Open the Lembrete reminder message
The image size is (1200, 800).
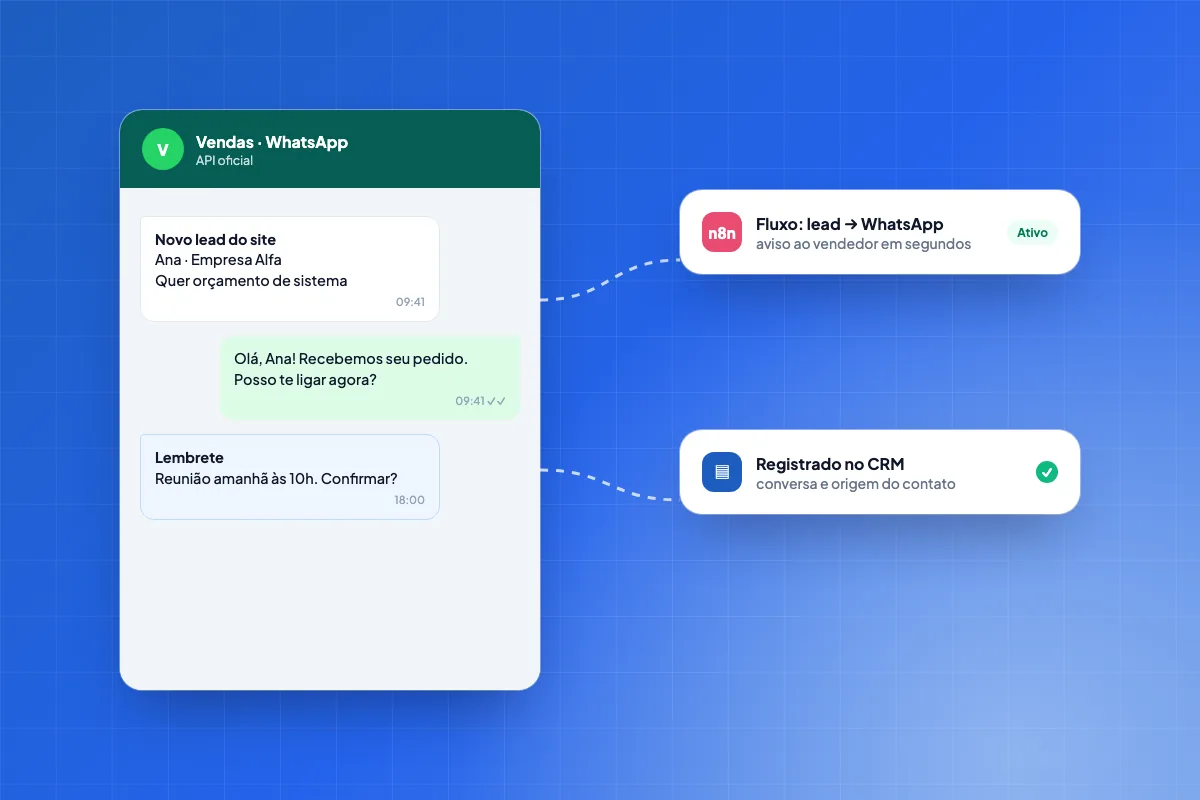point(290,477)
